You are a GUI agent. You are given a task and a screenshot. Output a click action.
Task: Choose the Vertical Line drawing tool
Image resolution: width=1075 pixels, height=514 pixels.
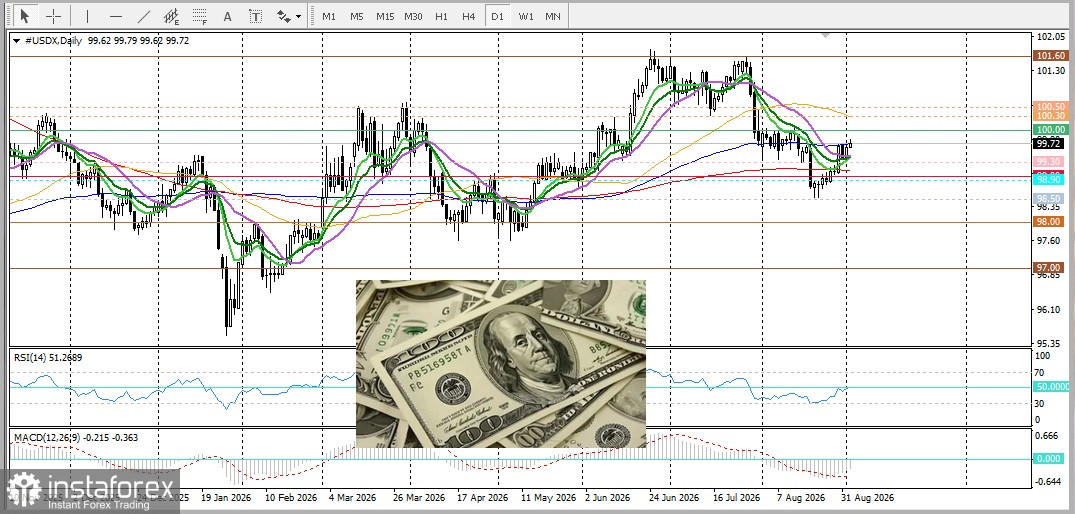(88, 16)
